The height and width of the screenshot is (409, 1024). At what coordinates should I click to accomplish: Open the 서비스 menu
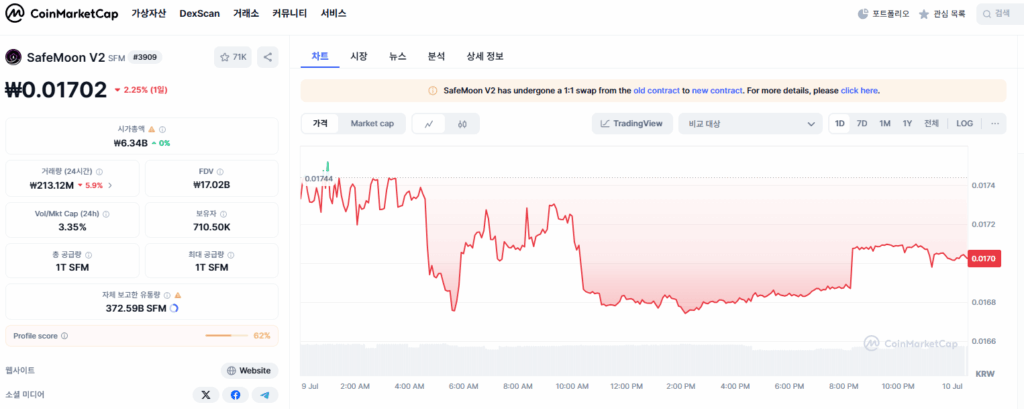pyautogui.click(x=333, y=14)
